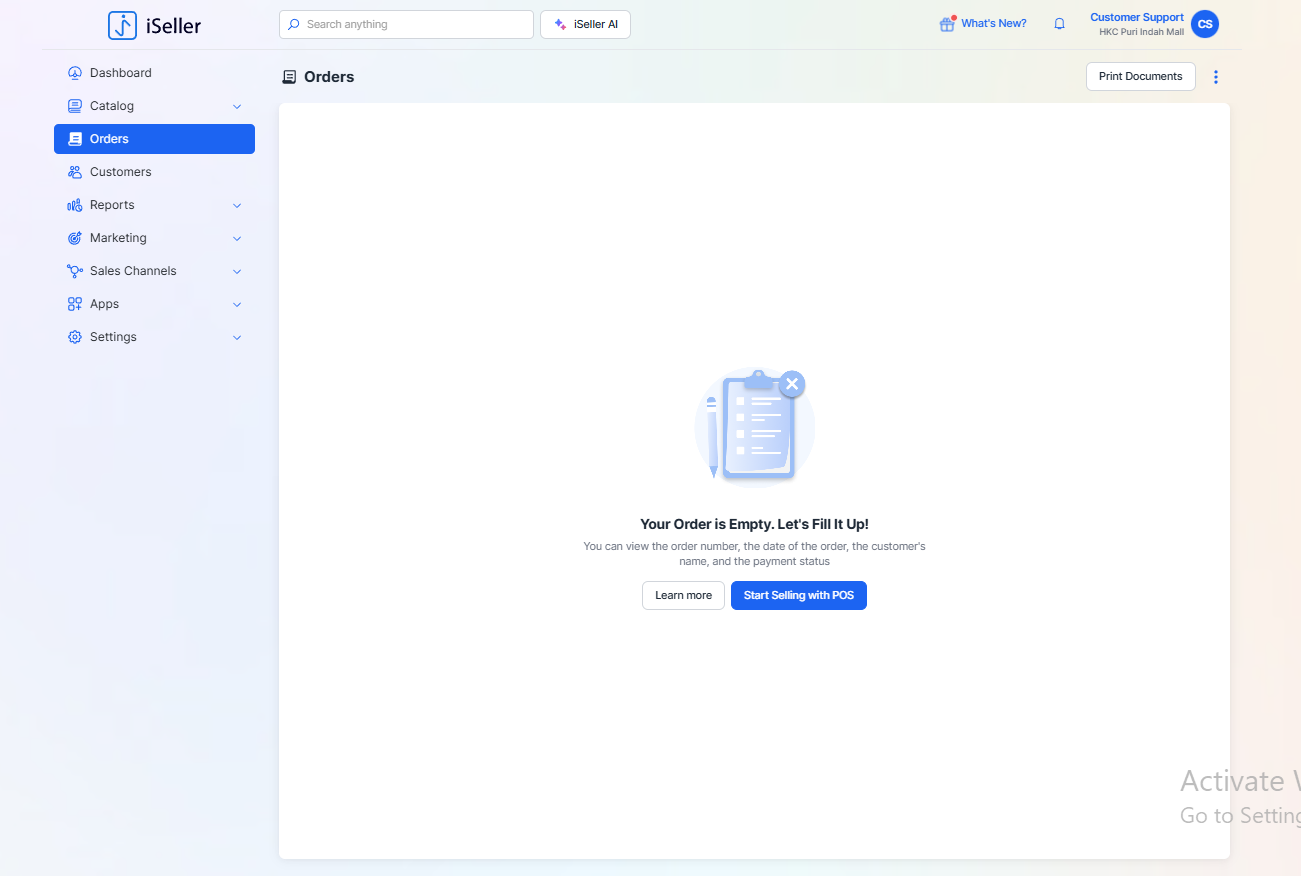Click the Print Documents button
This screenshot has width=1301, height=876.
click(x=1140, y=77)
